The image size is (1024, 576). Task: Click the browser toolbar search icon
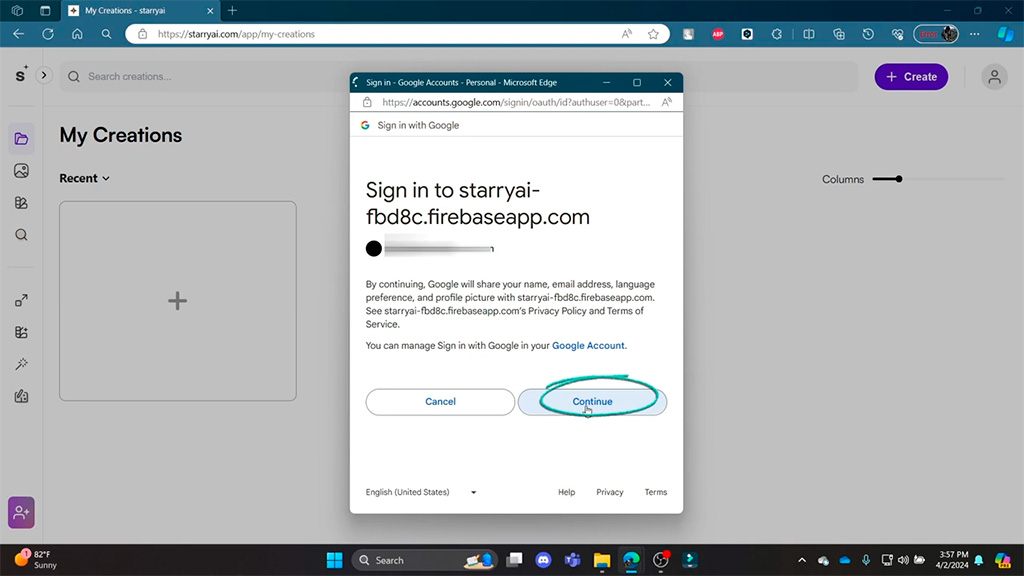(106, 34)
